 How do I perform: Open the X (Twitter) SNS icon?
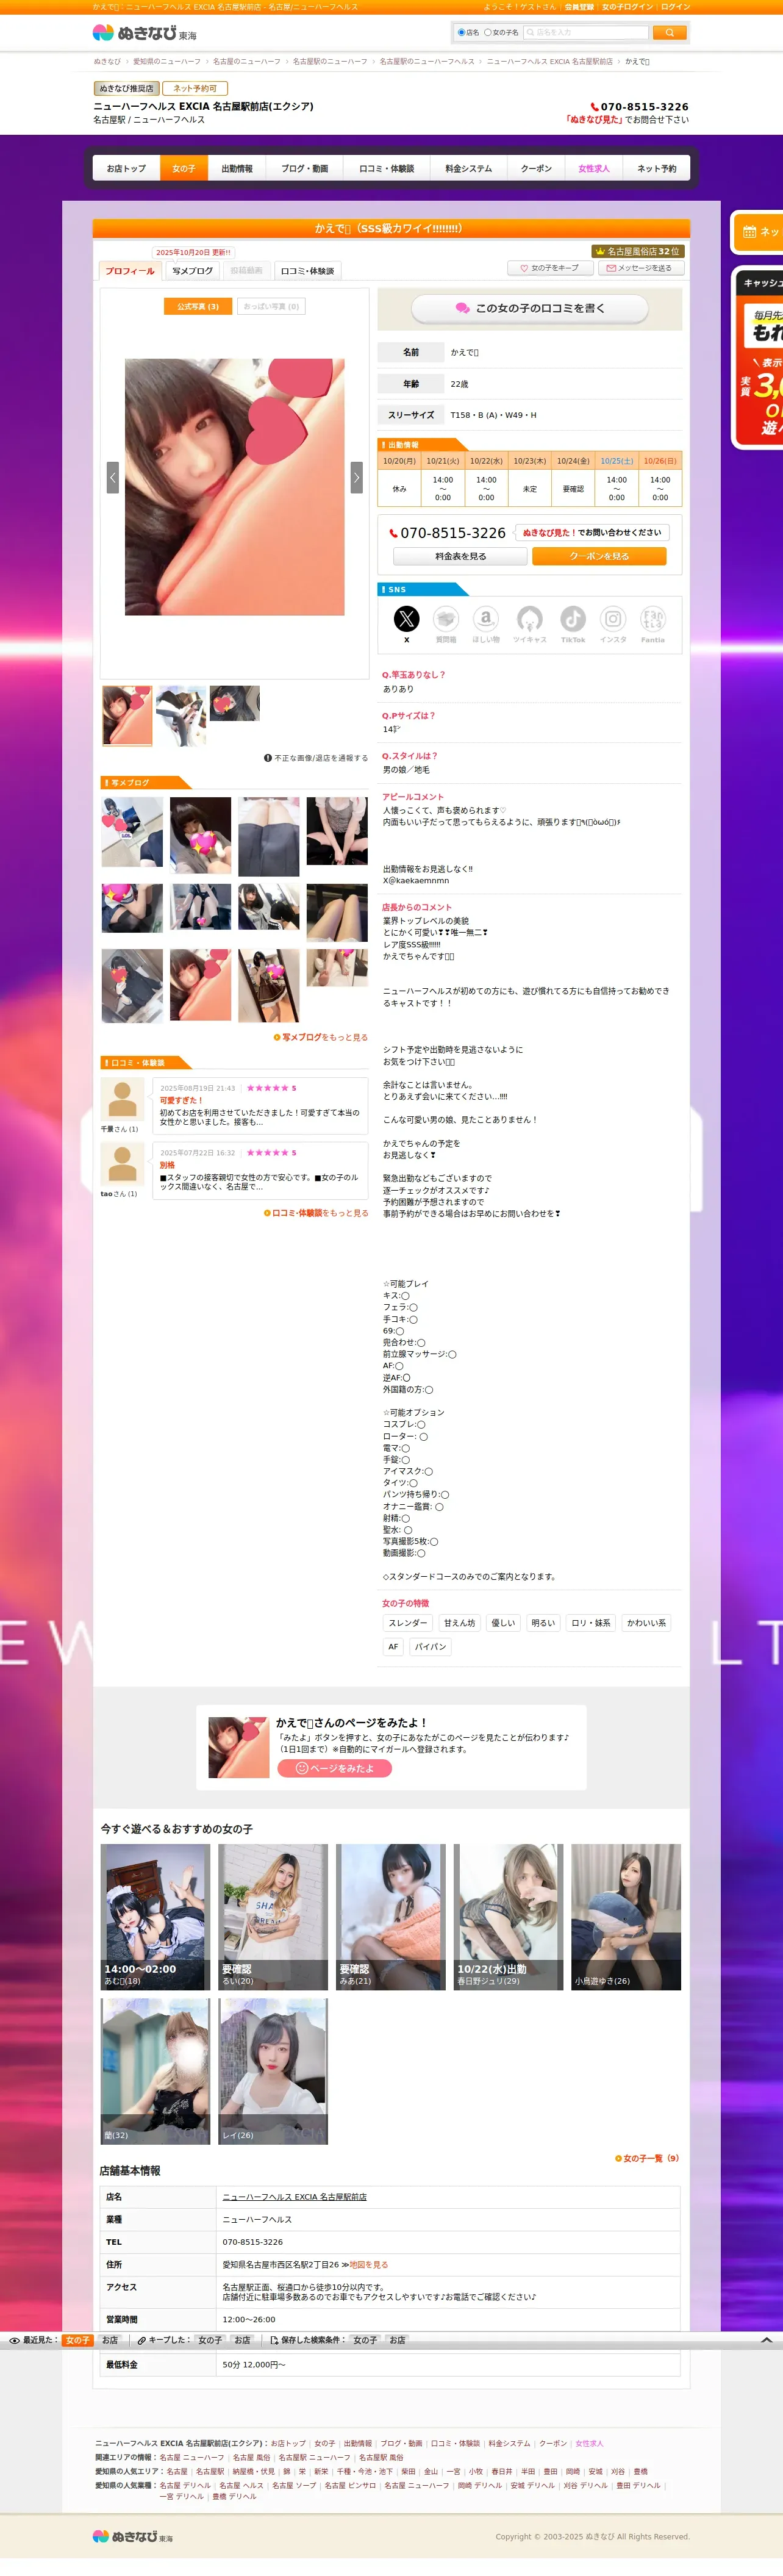pyautogui.click(x=406, y=619)
